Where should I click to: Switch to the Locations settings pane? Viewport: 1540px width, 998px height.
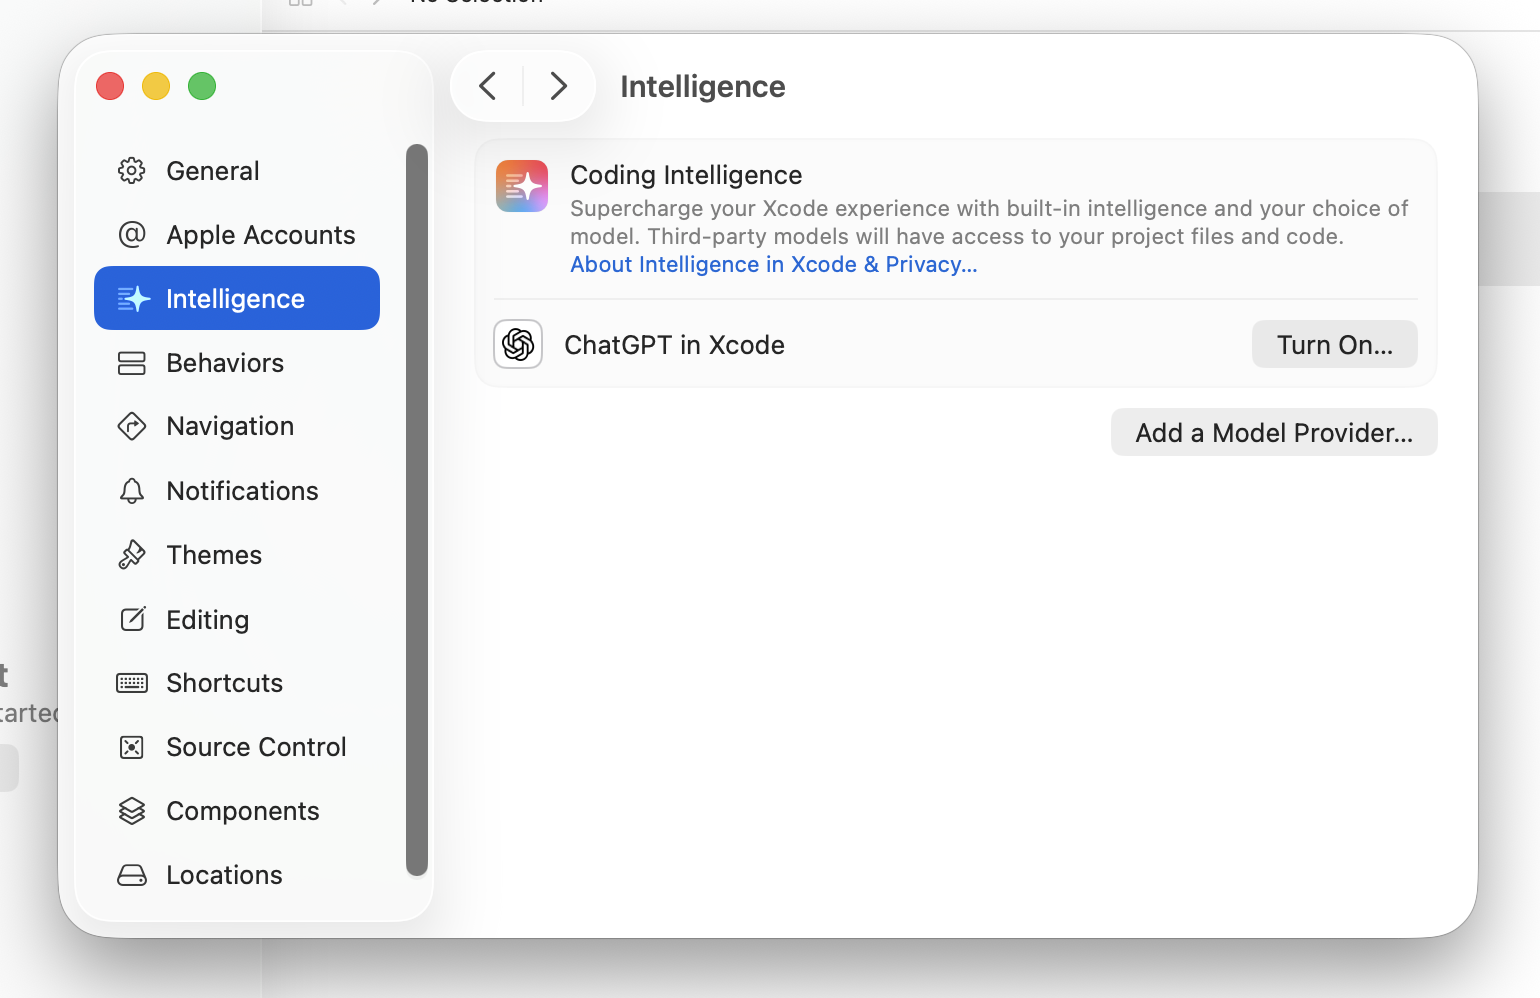coord(224,874)
